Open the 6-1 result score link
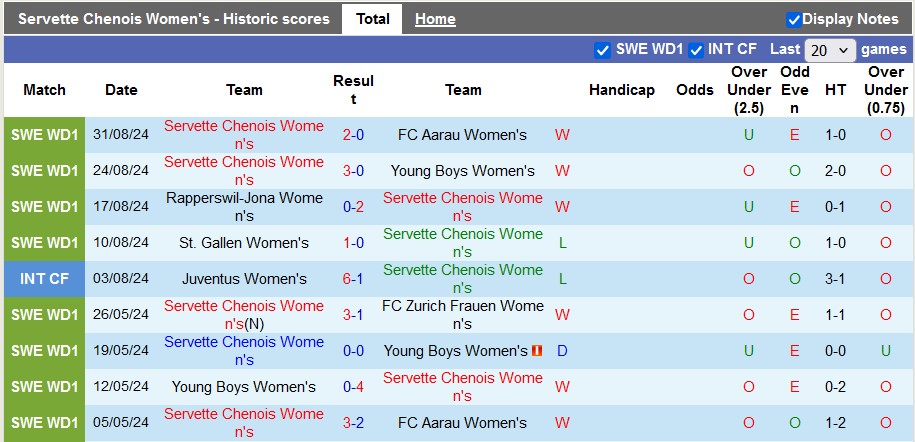Screen dimensions: 915x442 pyautogui.click(x=353, y=279)
